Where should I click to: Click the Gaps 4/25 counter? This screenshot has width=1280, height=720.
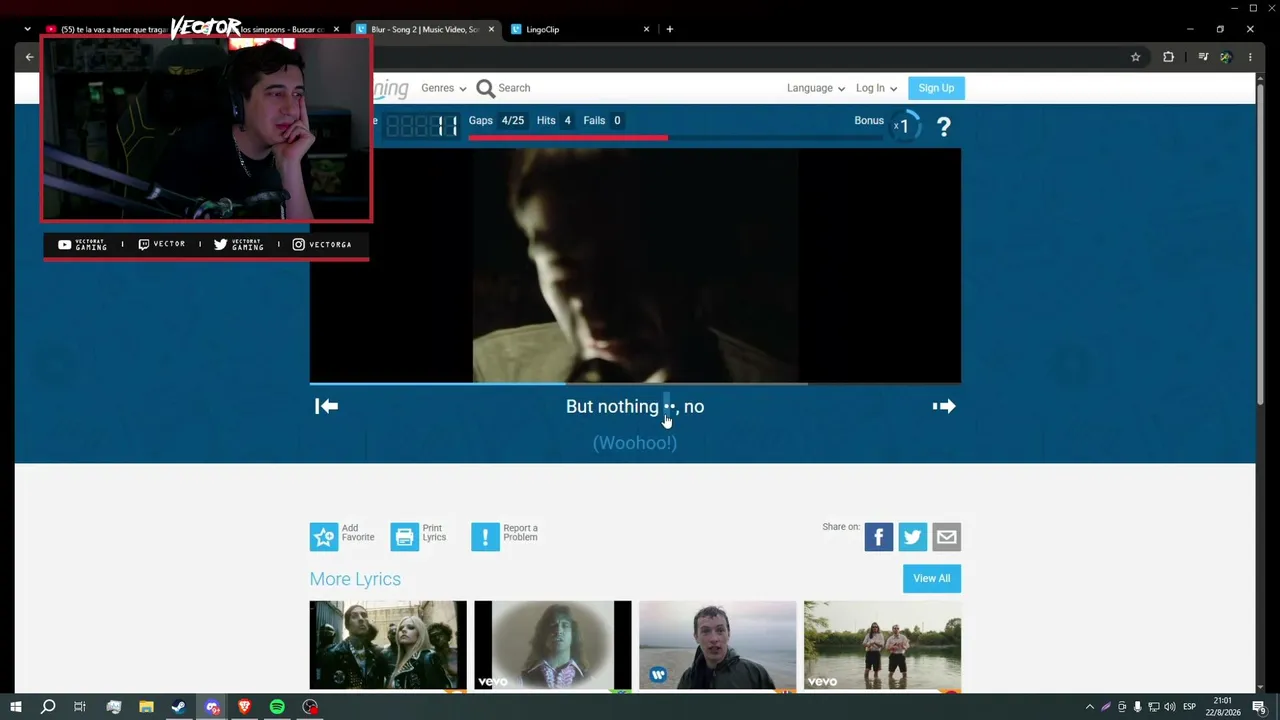click(x=496, y=120)
